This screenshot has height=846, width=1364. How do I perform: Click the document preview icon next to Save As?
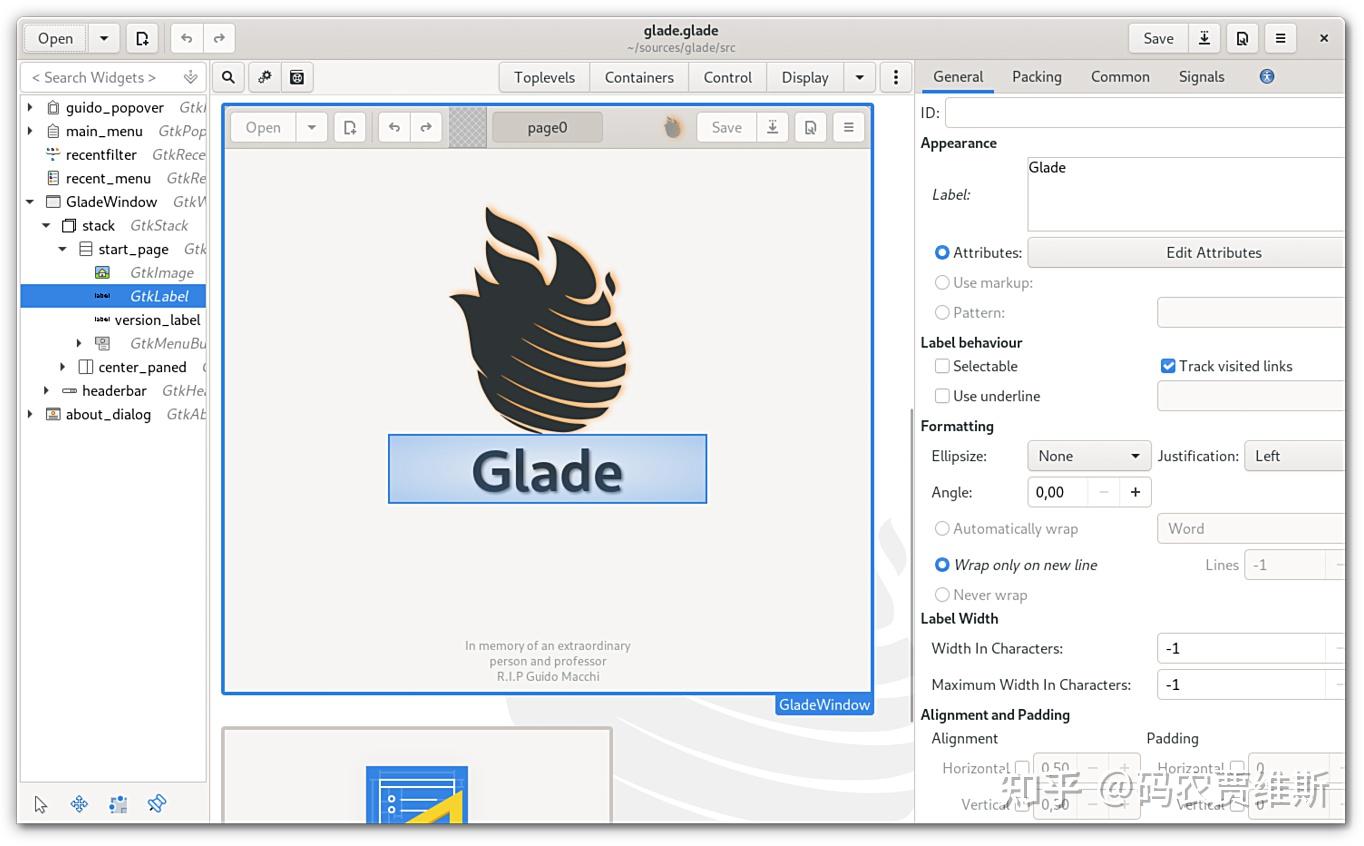1242,39
